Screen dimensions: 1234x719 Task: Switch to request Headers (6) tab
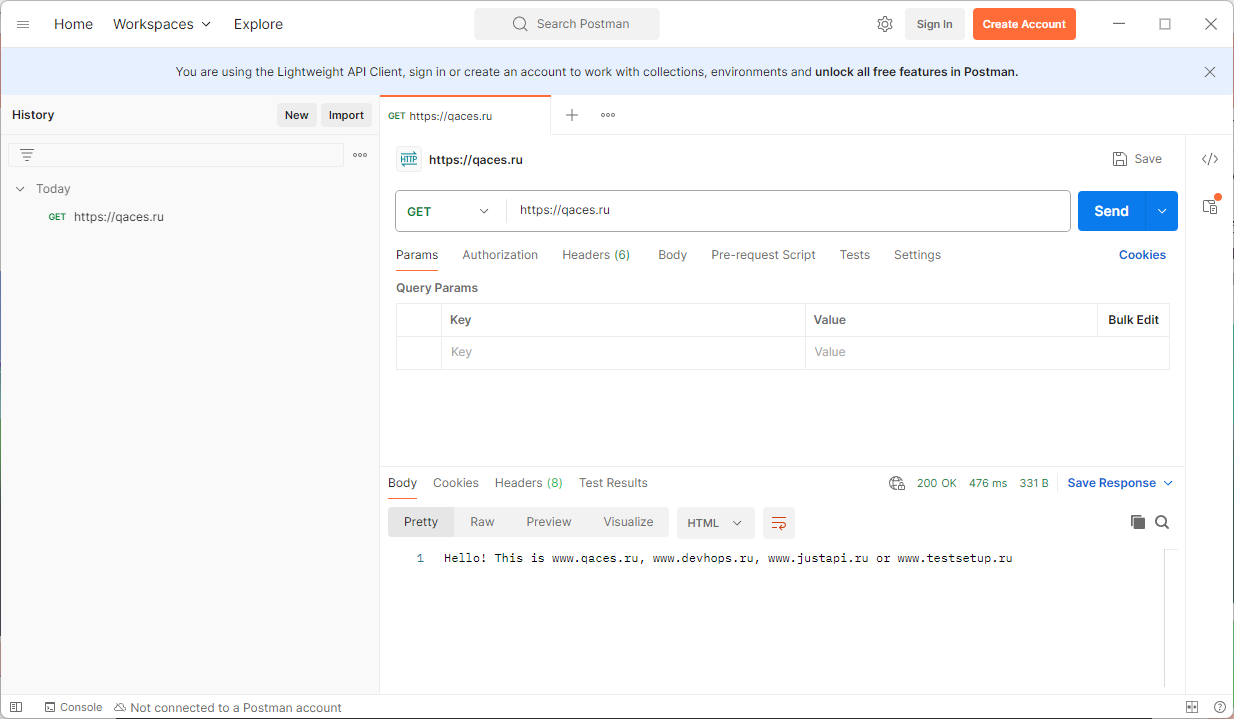(x=596, y=255)
